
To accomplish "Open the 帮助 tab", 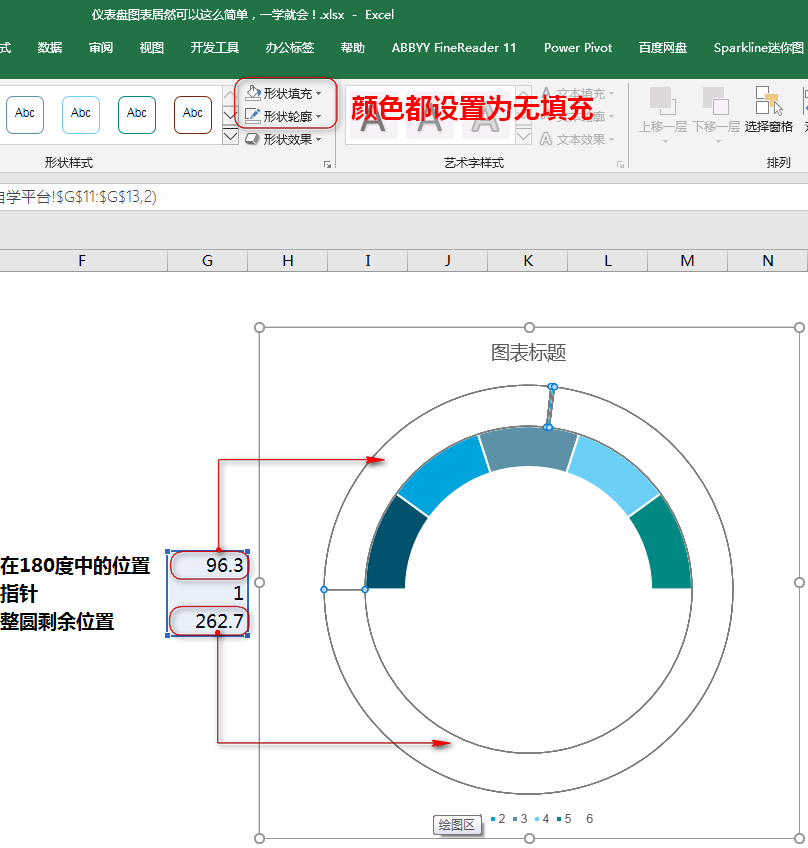I will [x=353, y=48].
